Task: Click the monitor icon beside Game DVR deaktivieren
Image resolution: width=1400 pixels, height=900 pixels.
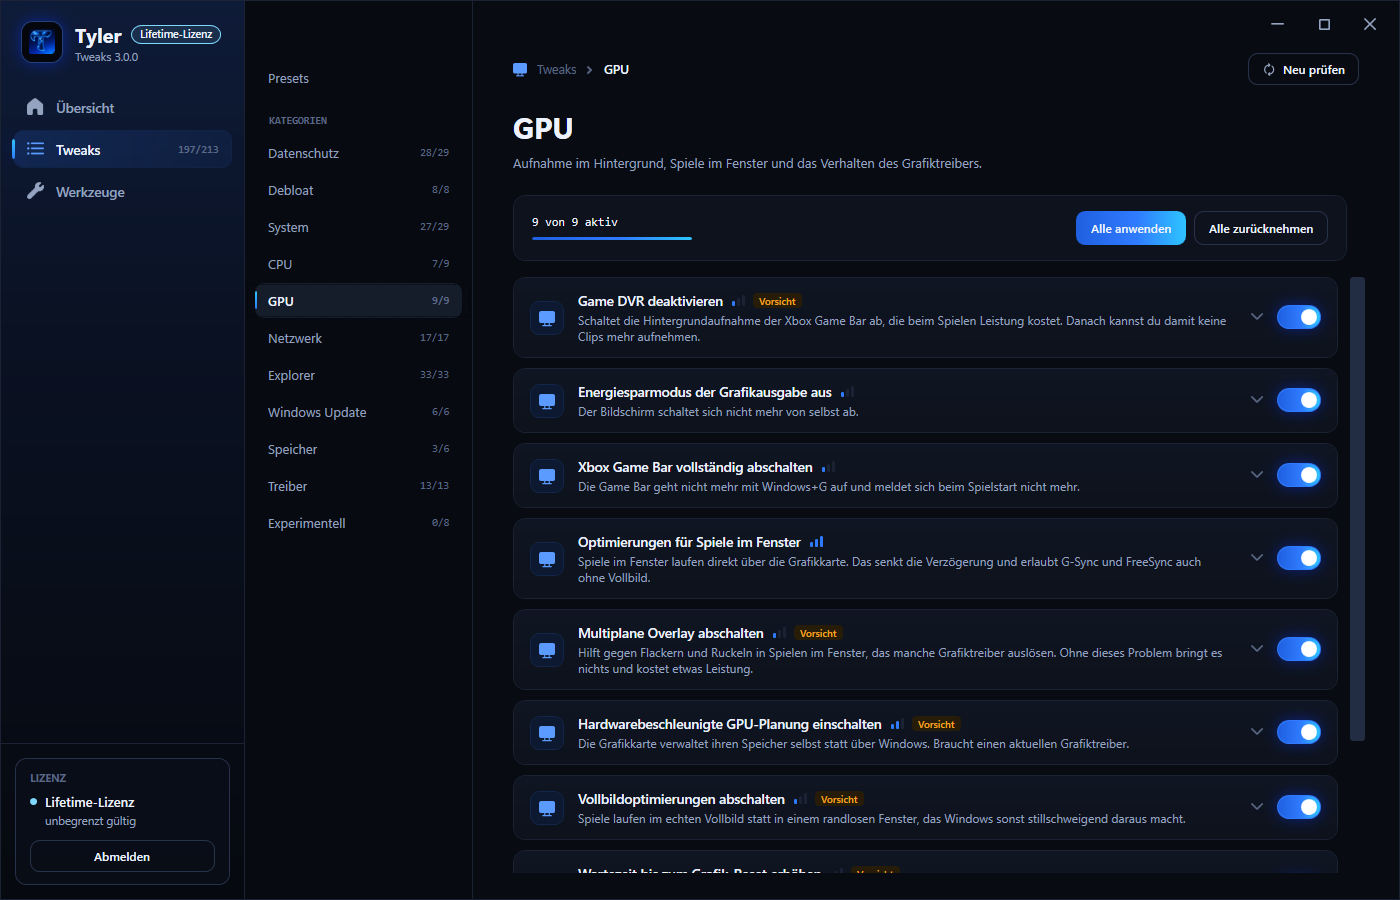Action: (x=547, y=318)
